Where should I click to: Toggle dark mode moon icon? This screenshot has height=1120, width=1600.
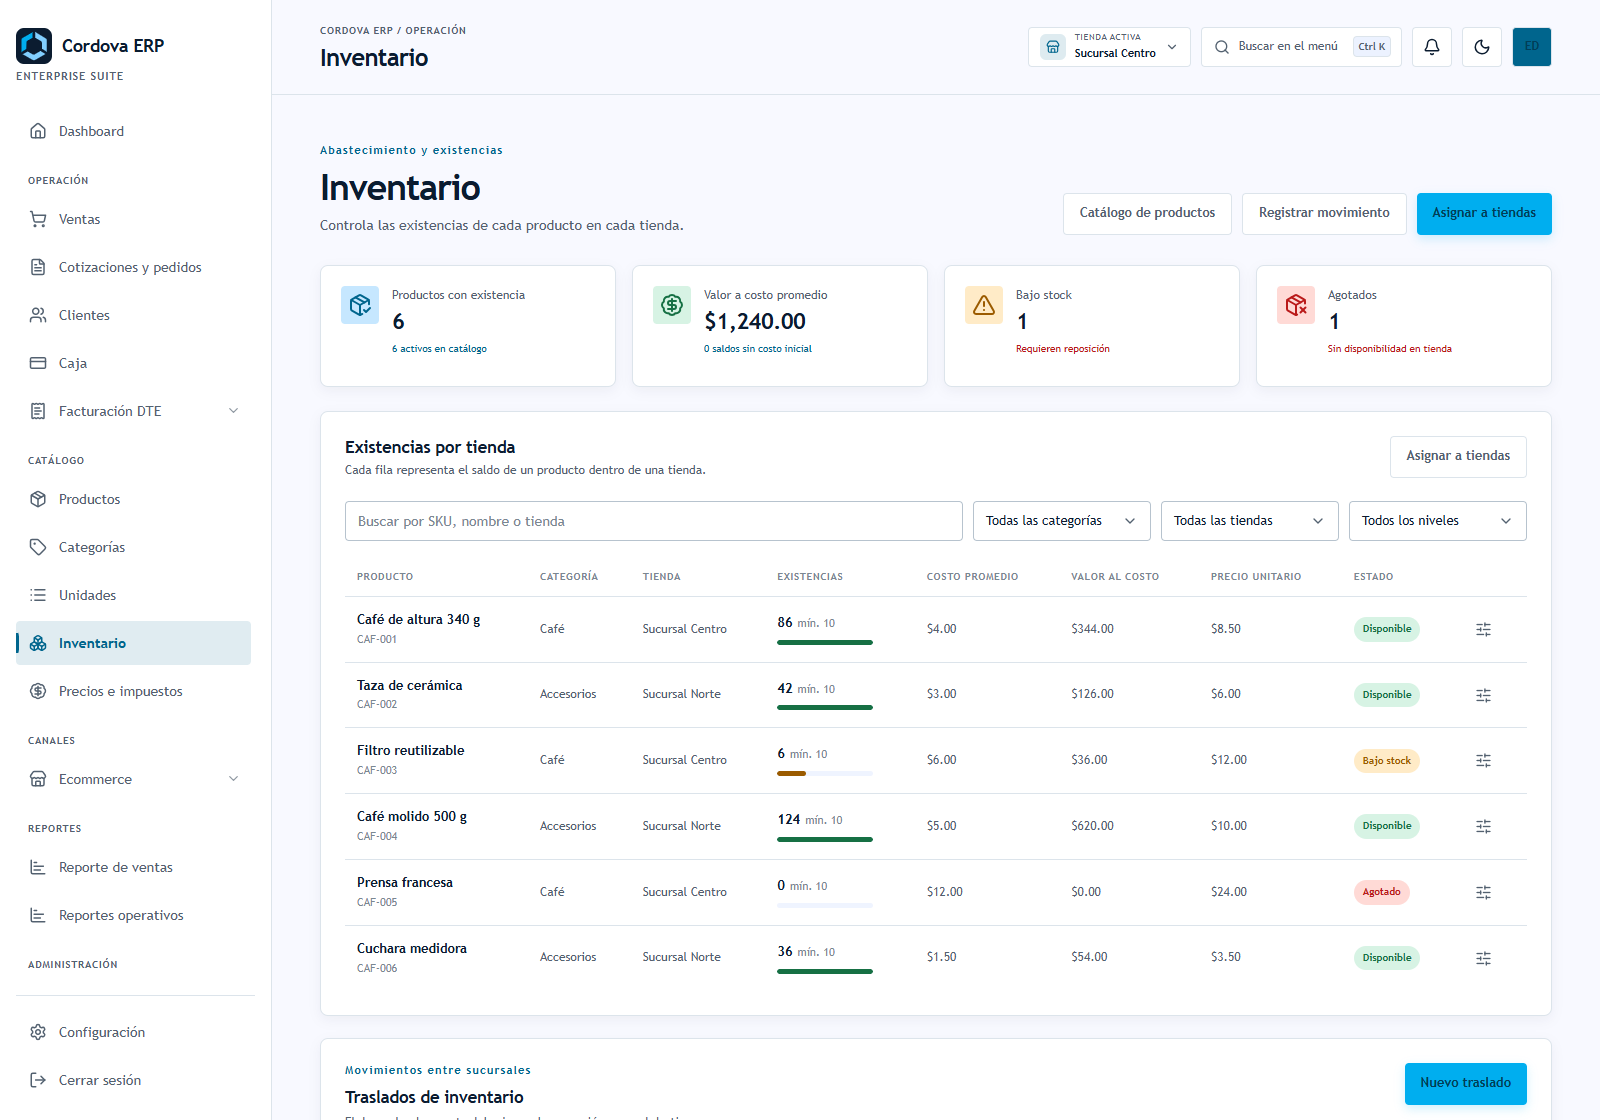[x=1482, y=47]
